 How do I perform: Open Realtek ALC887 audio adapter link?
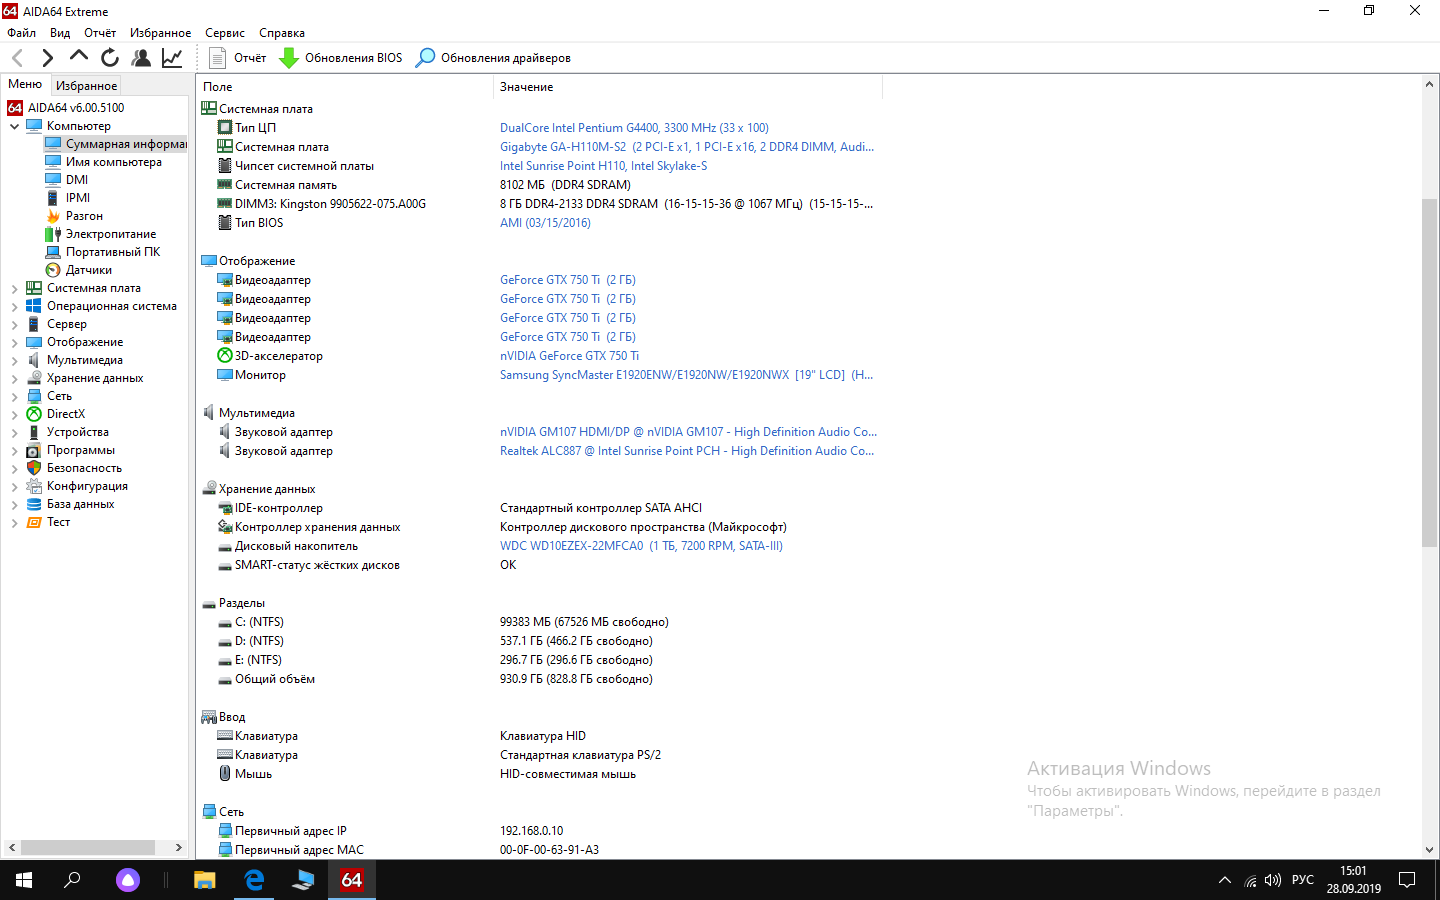pyautogui.click(x=687, y=451)
